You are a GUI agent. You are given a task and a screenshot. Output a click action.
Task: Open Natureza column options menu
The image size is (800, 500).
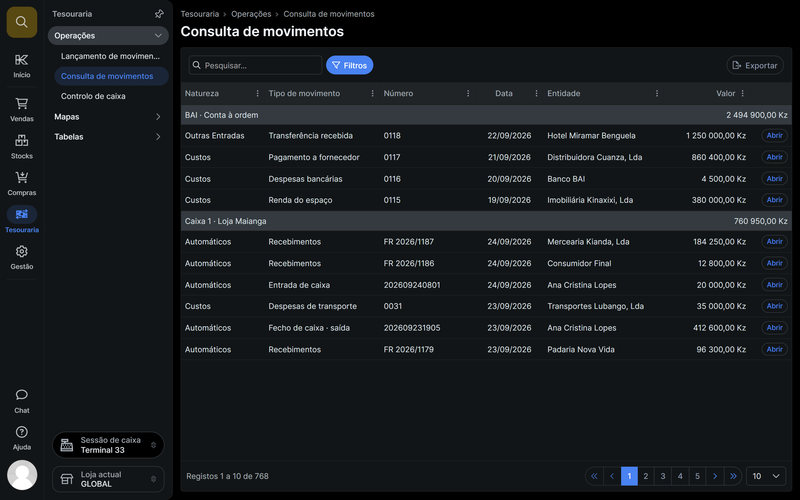pyautogui.click(x=257, y=93)
